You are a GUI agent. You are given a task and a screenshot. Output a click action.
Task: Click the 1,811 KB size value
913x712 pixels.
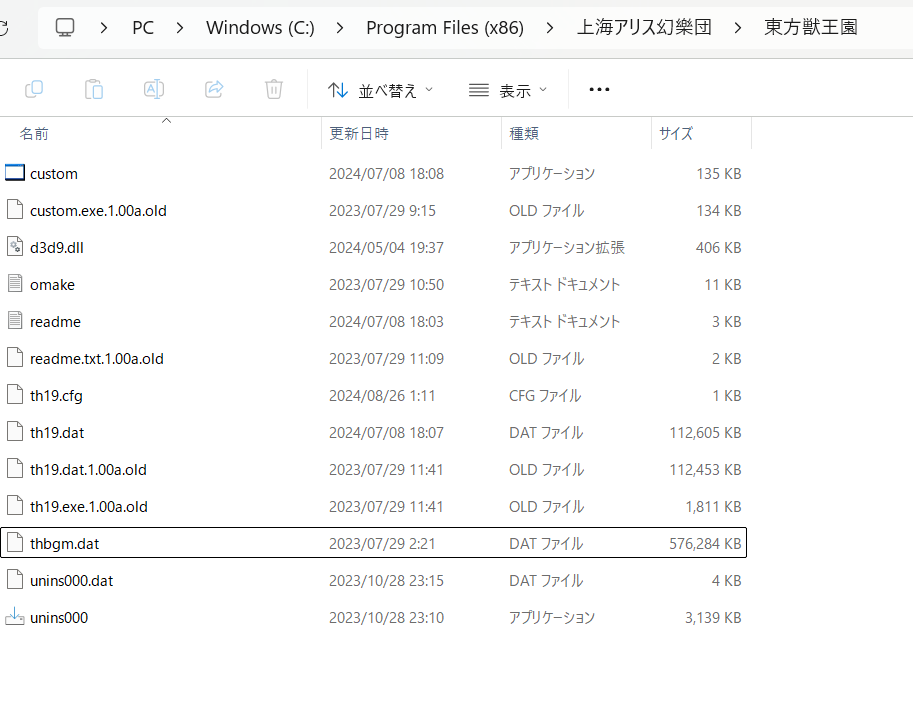click(713, 507)
